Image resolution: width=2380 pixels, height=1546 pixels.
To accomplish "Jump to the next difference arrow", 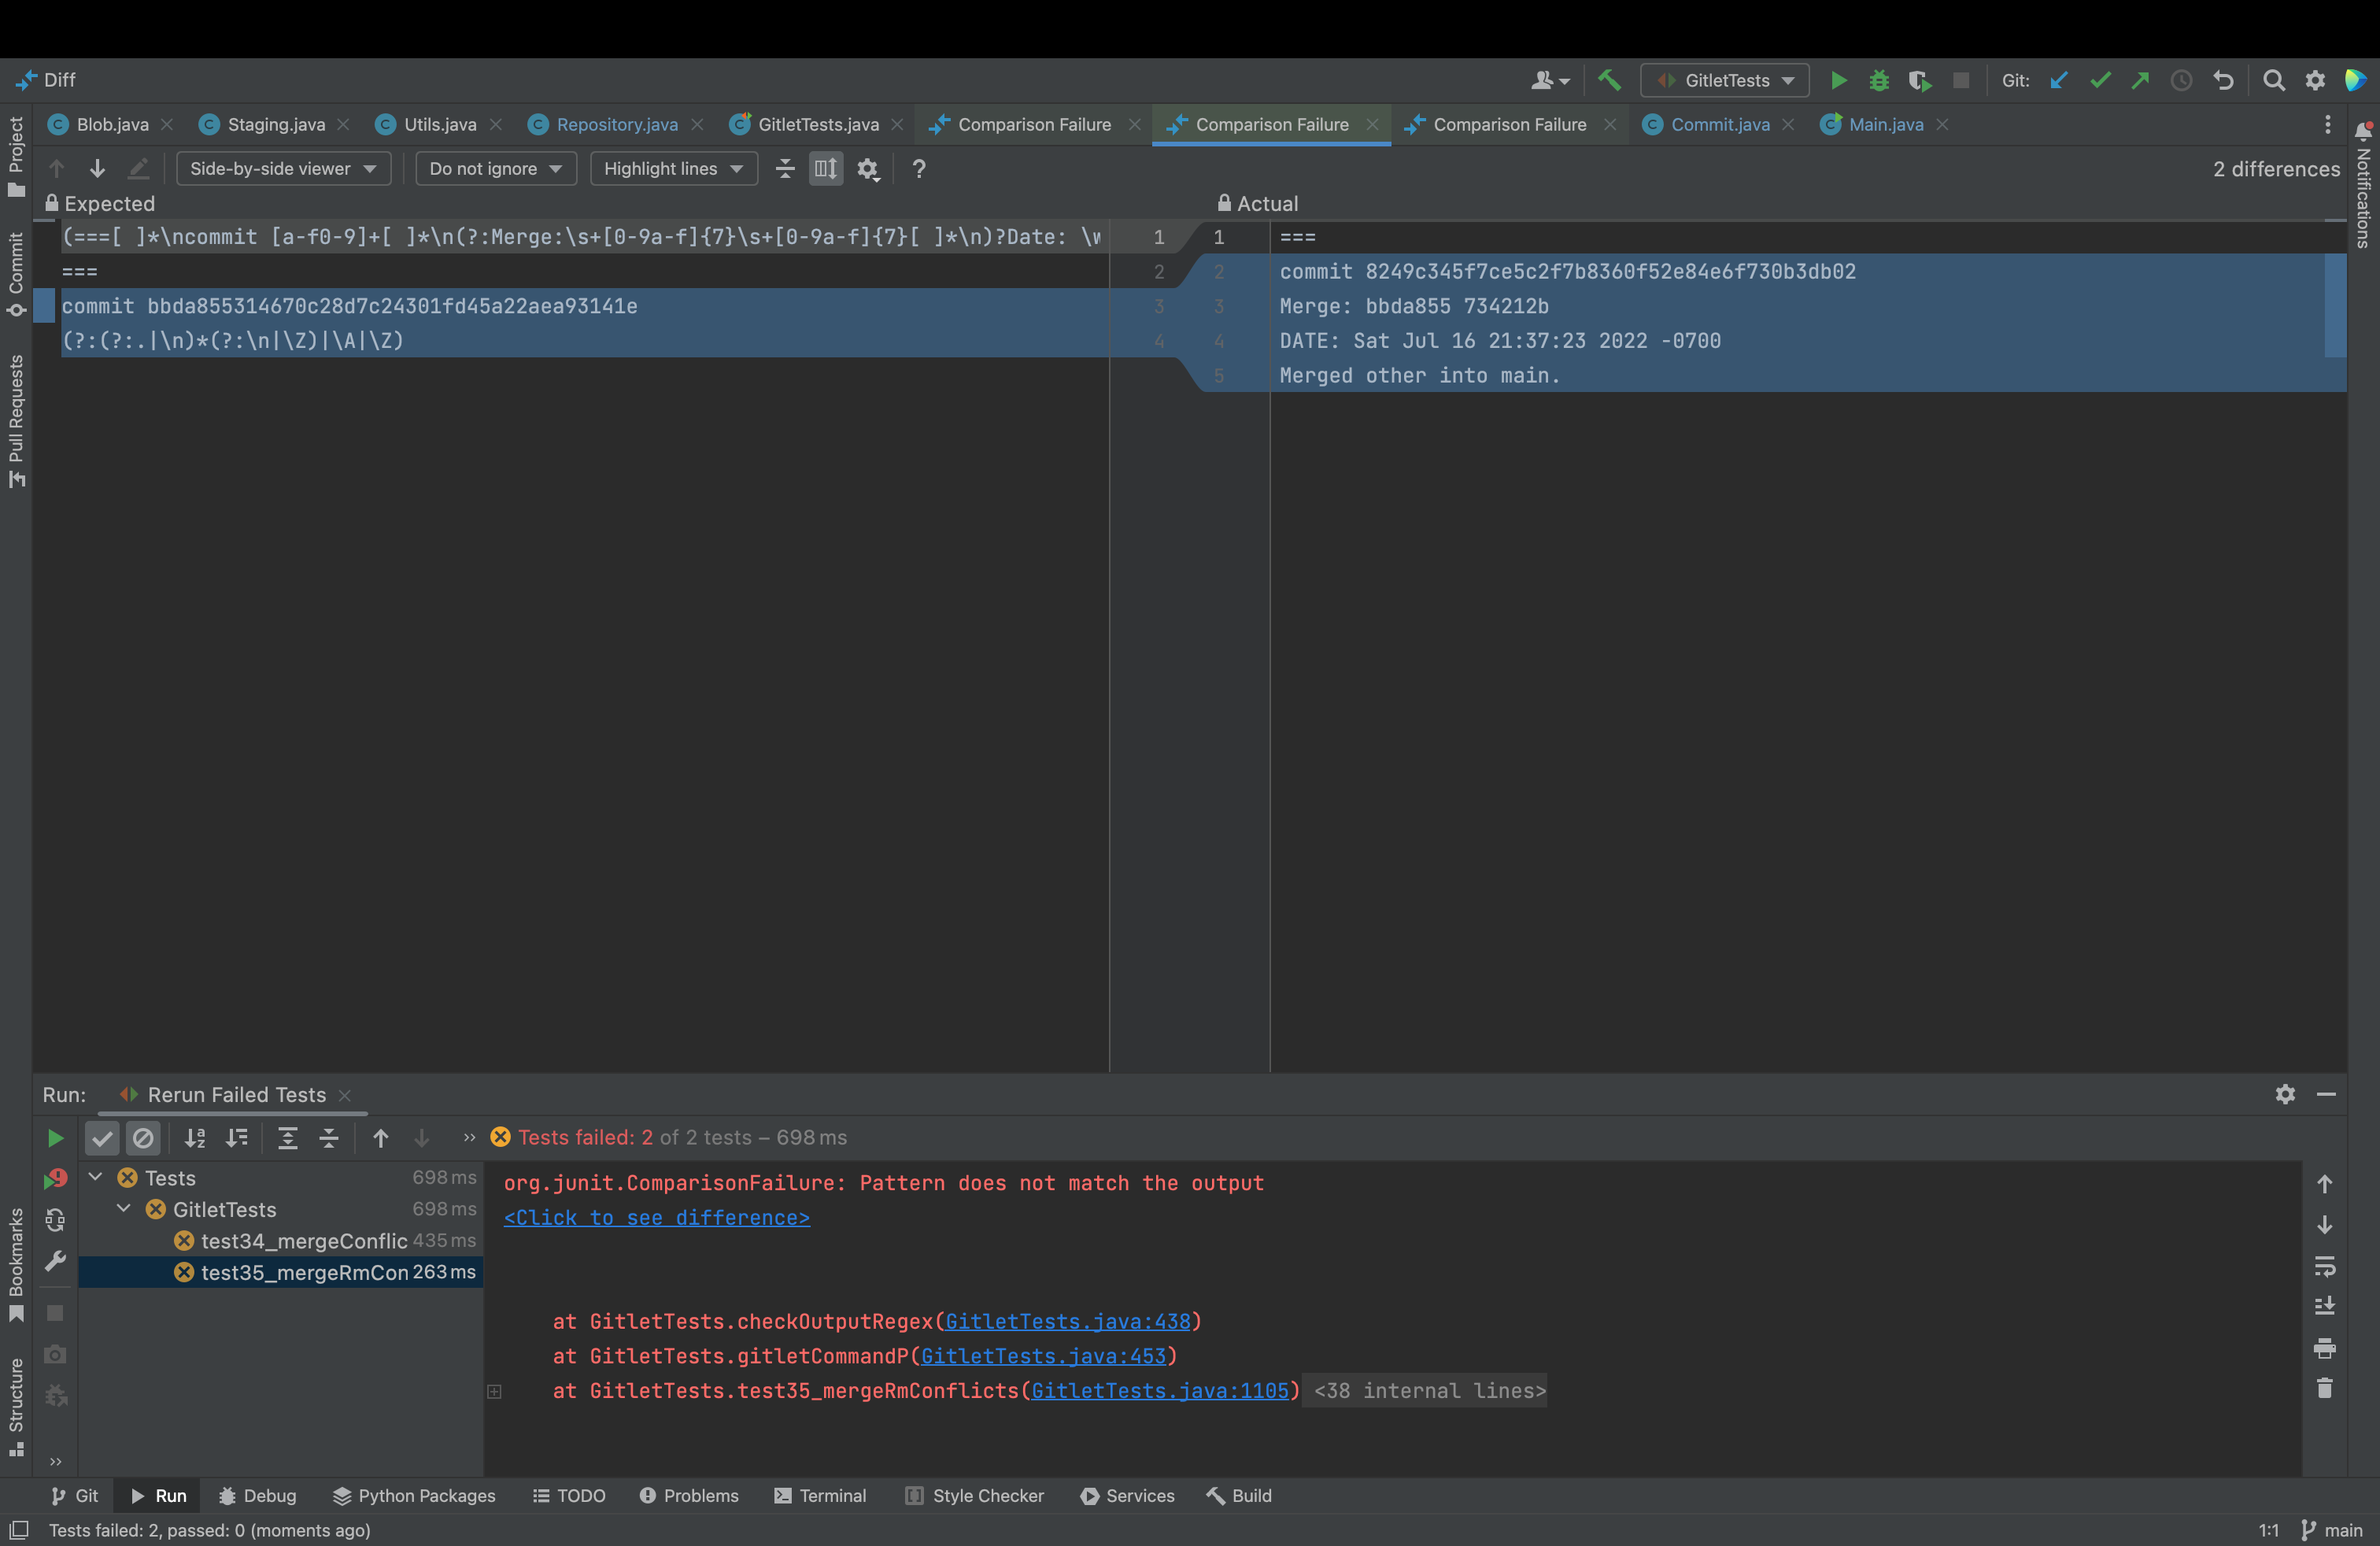I will pos(97,169).
